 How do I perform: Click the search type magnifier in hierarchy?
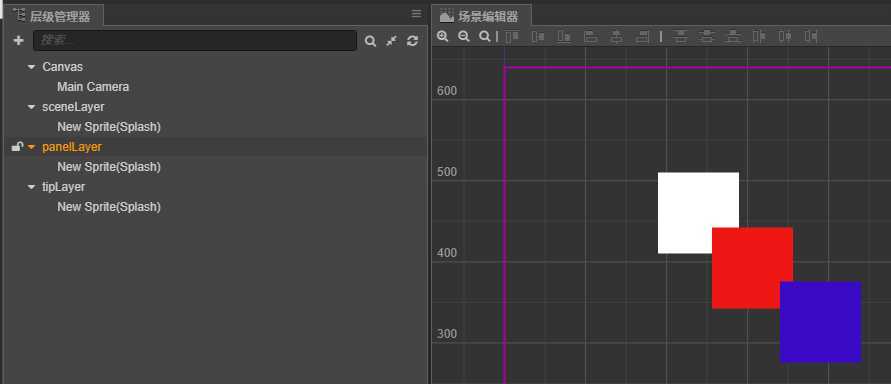(370, 41)
